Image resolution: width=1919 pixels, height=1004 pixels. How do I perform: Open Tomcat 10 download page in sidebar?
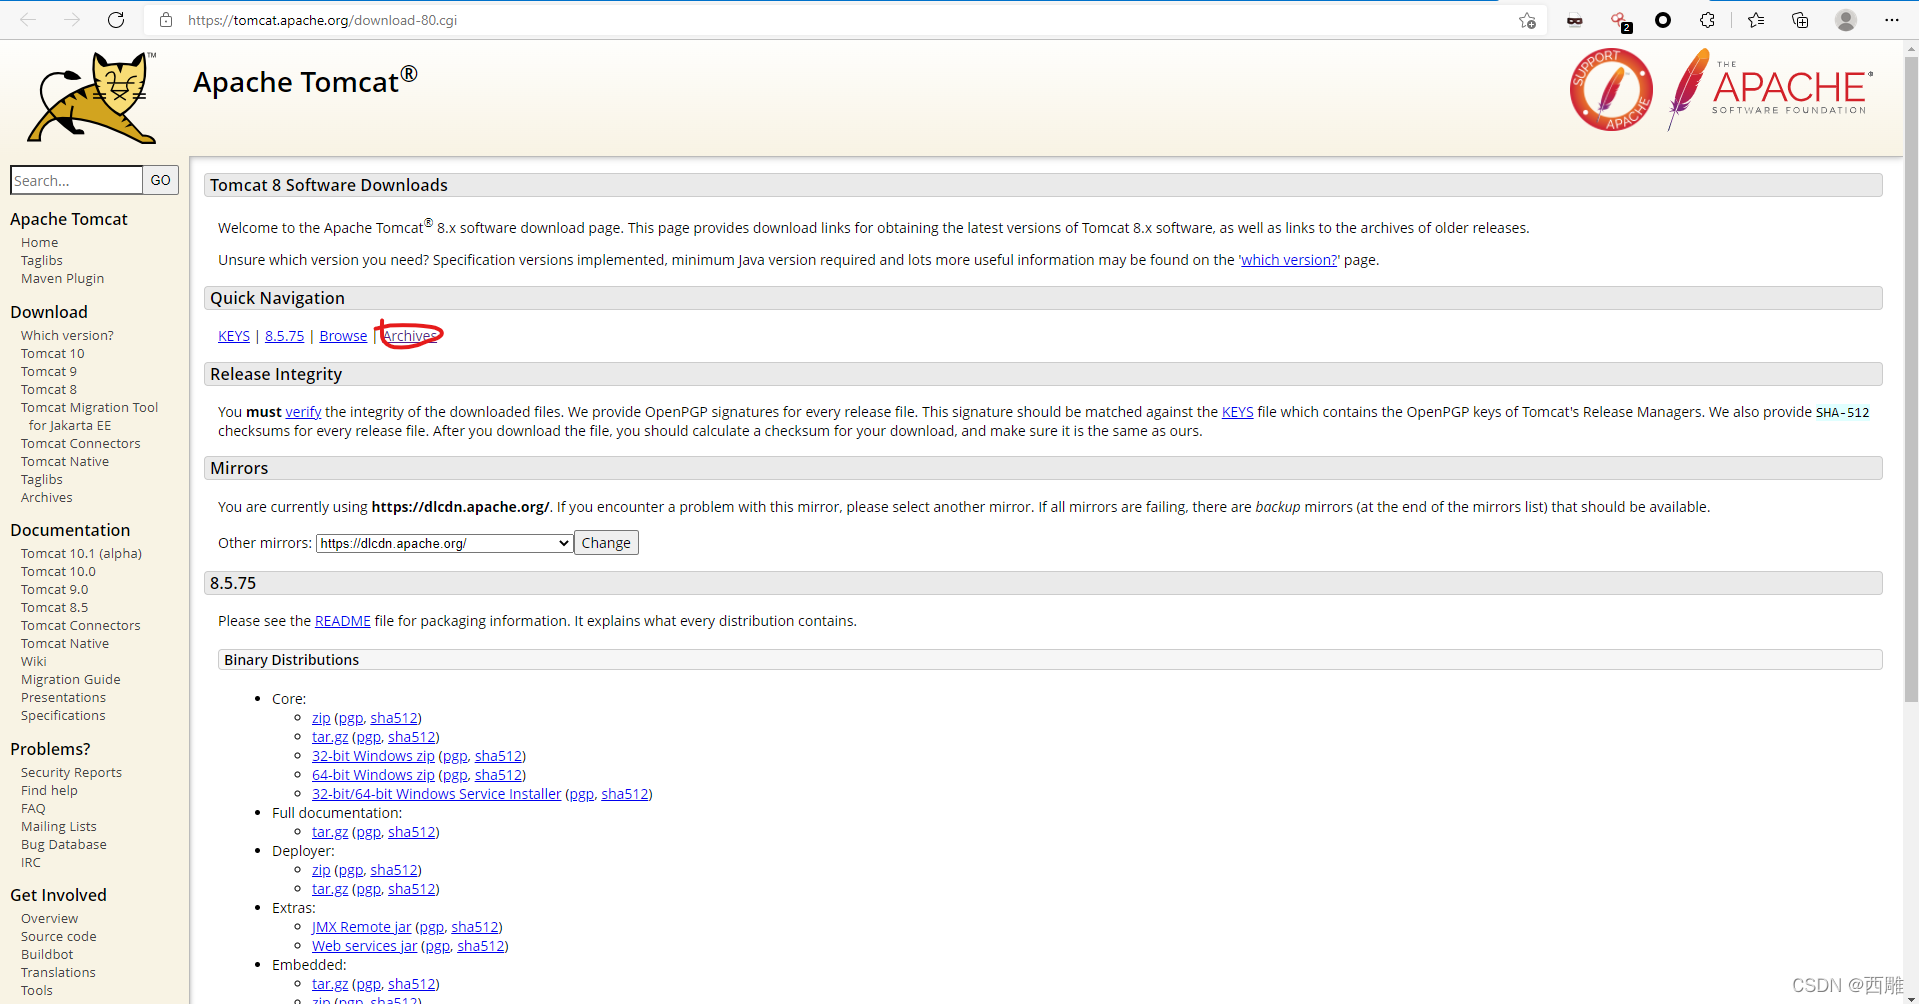tap(53, 354)
